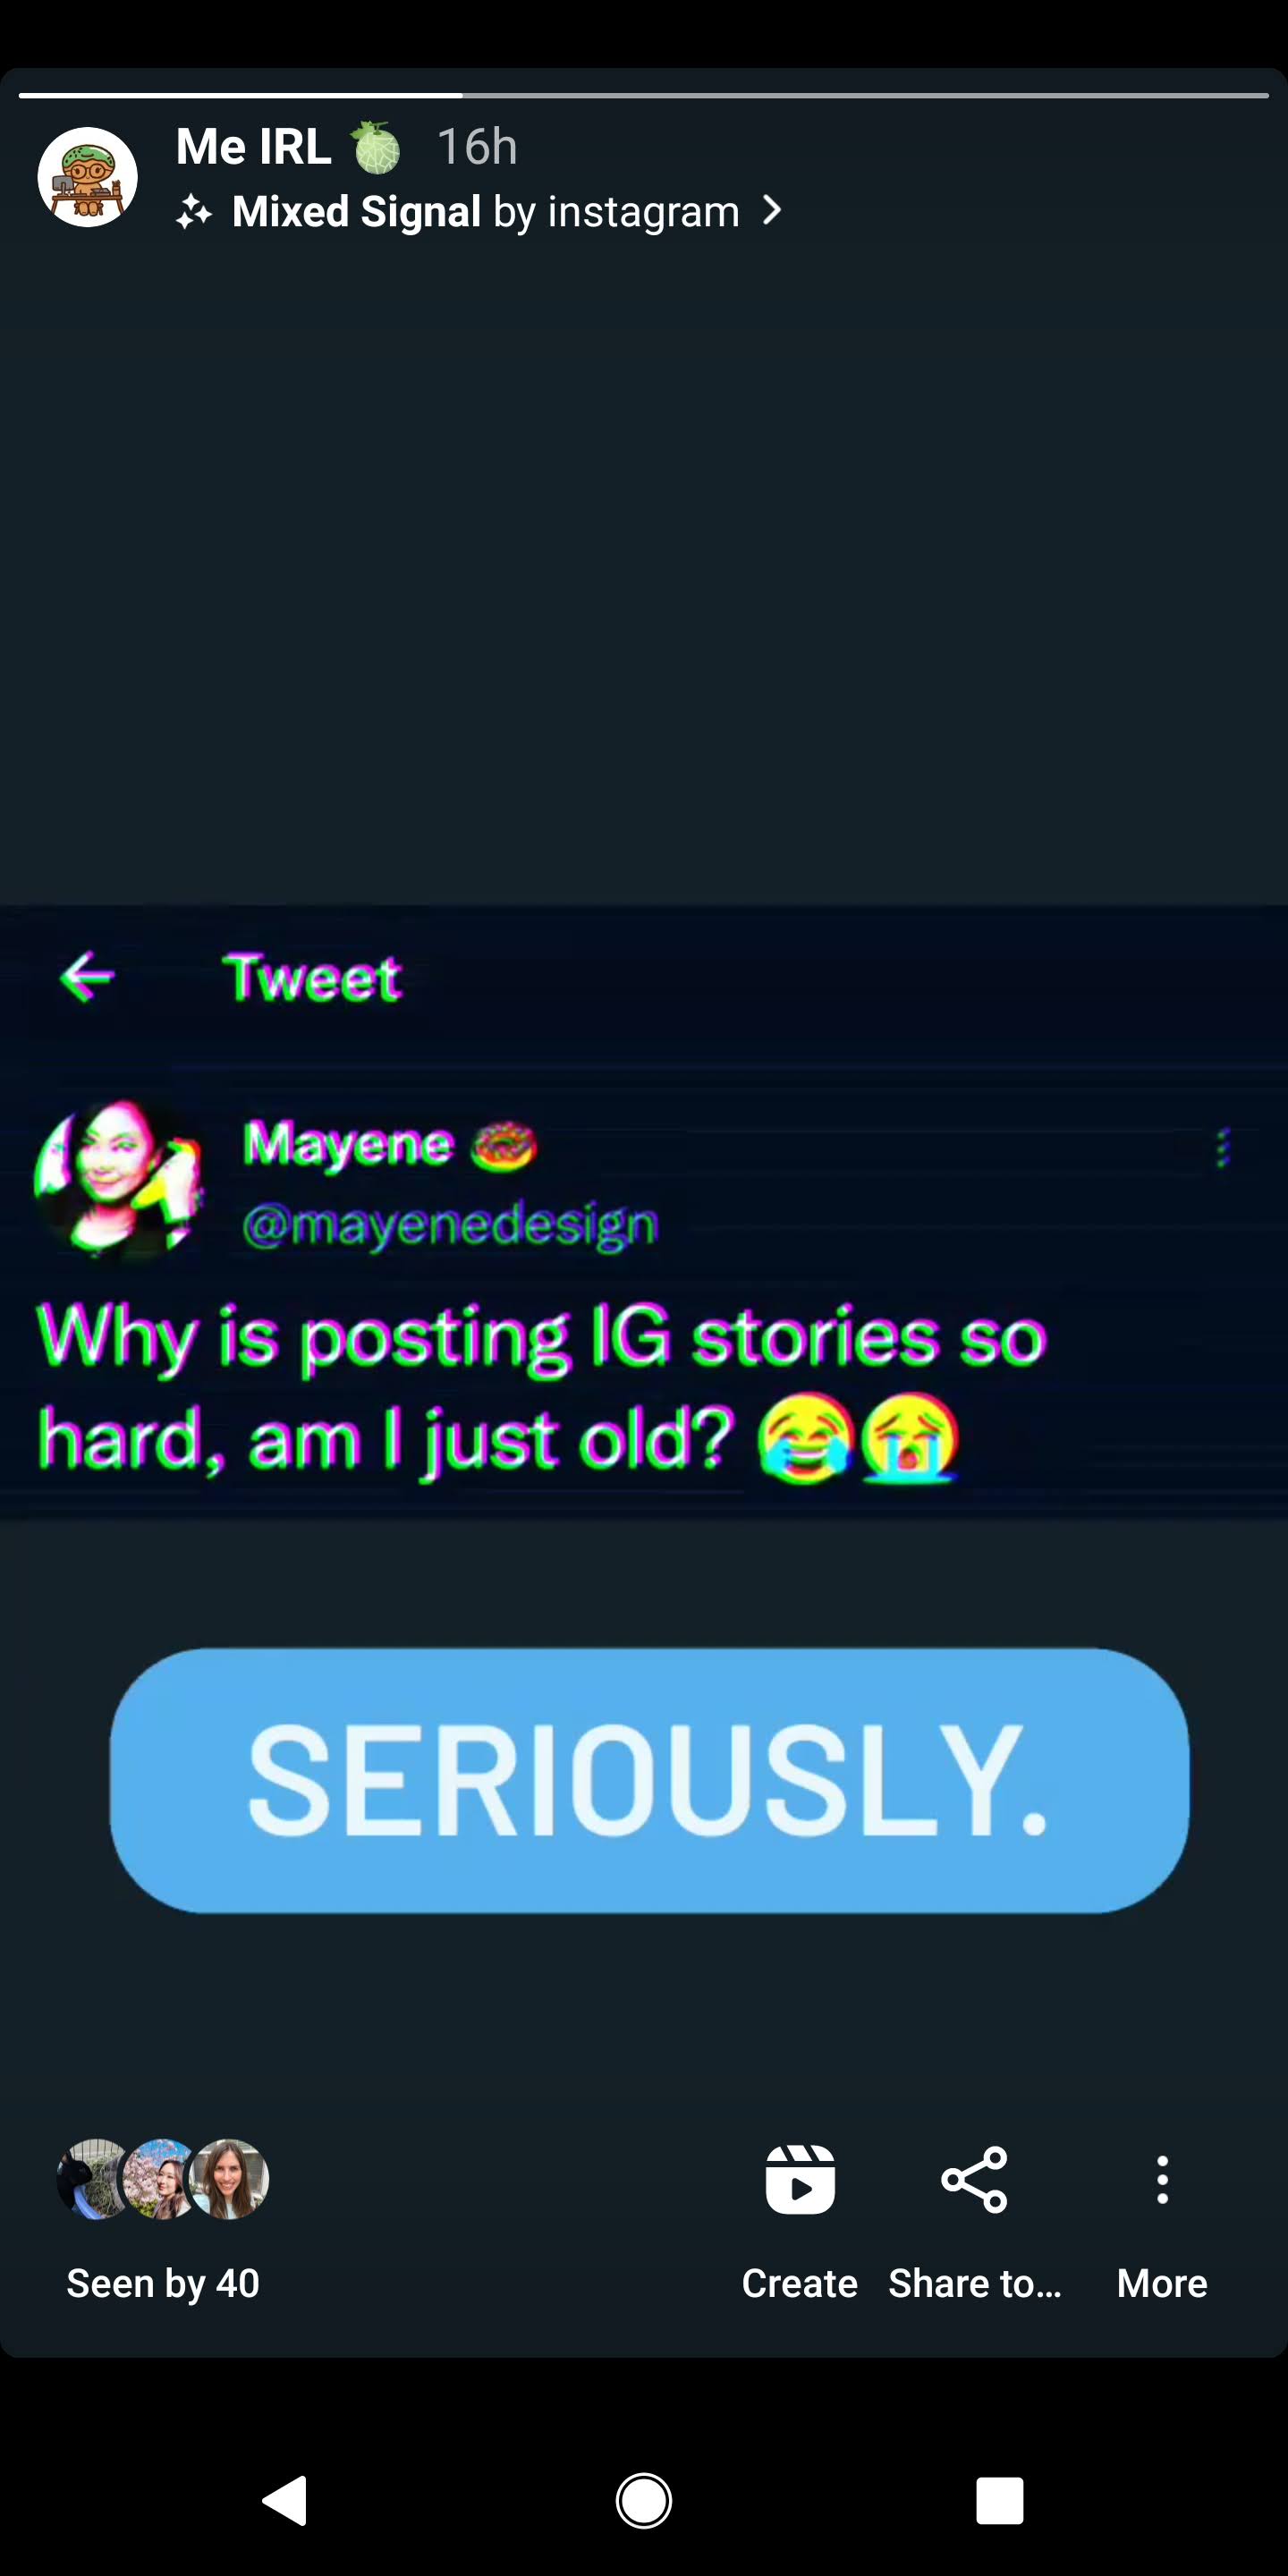The width and height of the screenshot is (1288, 2576).
Task: Tap the three-dot icon on Mayene's tweet
Action: point(1221,1148)
